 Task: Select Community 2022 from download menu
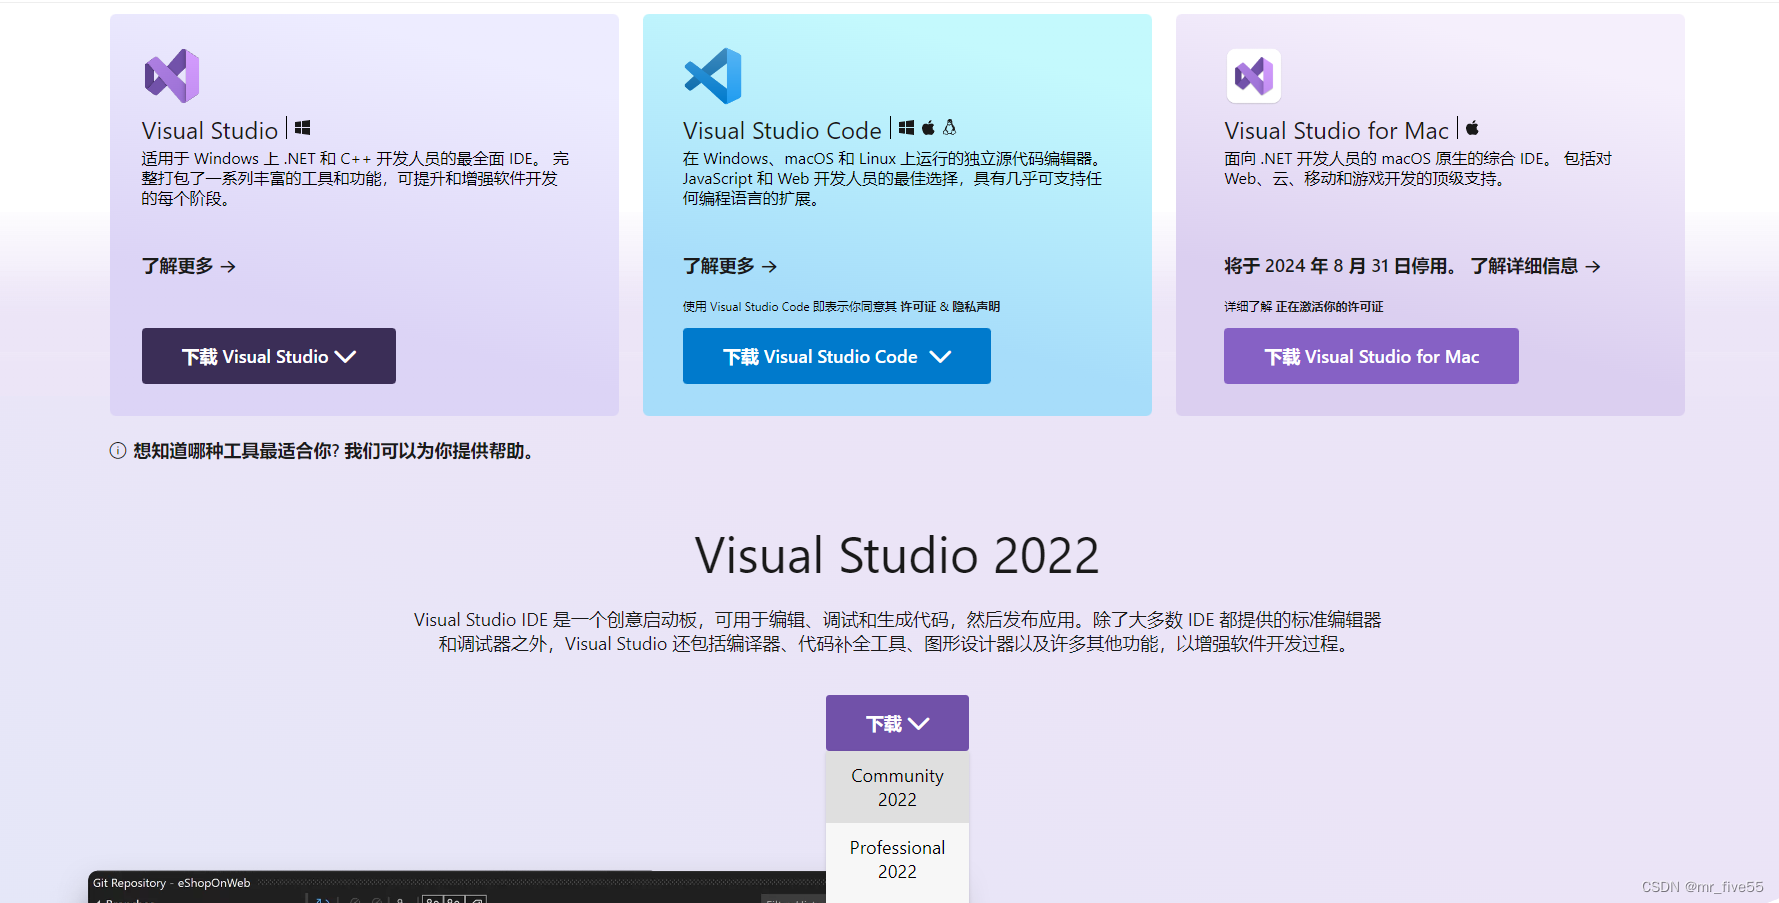point(897,788)
